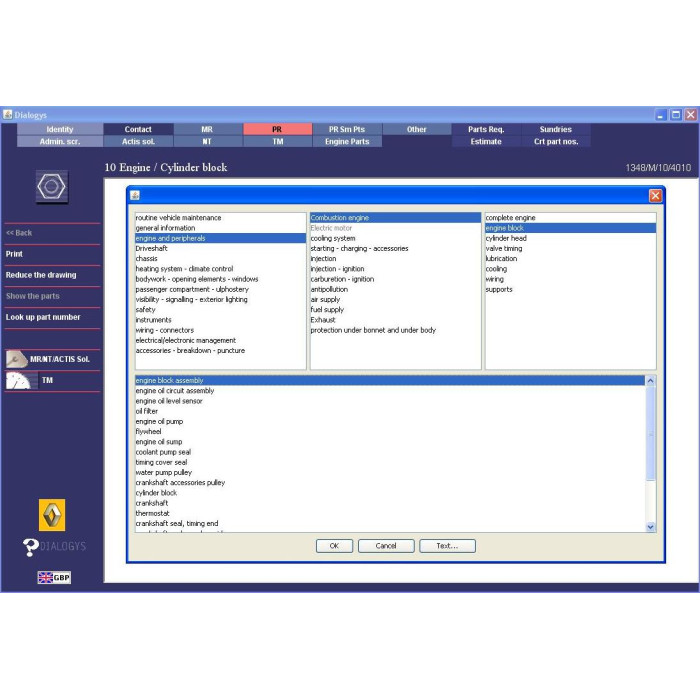Click Look up part number
The height and width of the screenshot is (700, 700).
pos(43,317)
